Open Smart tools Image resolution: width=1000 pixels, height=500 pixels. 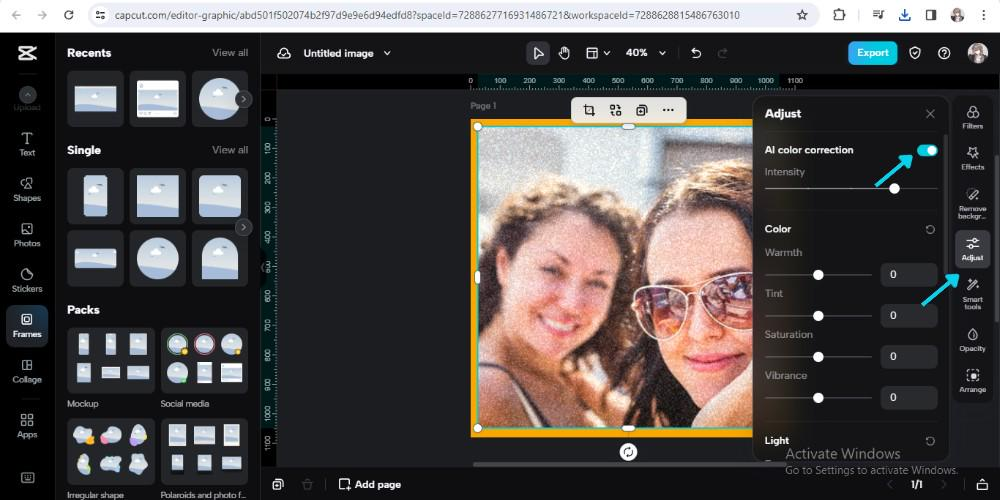click(x=973, y=293)
